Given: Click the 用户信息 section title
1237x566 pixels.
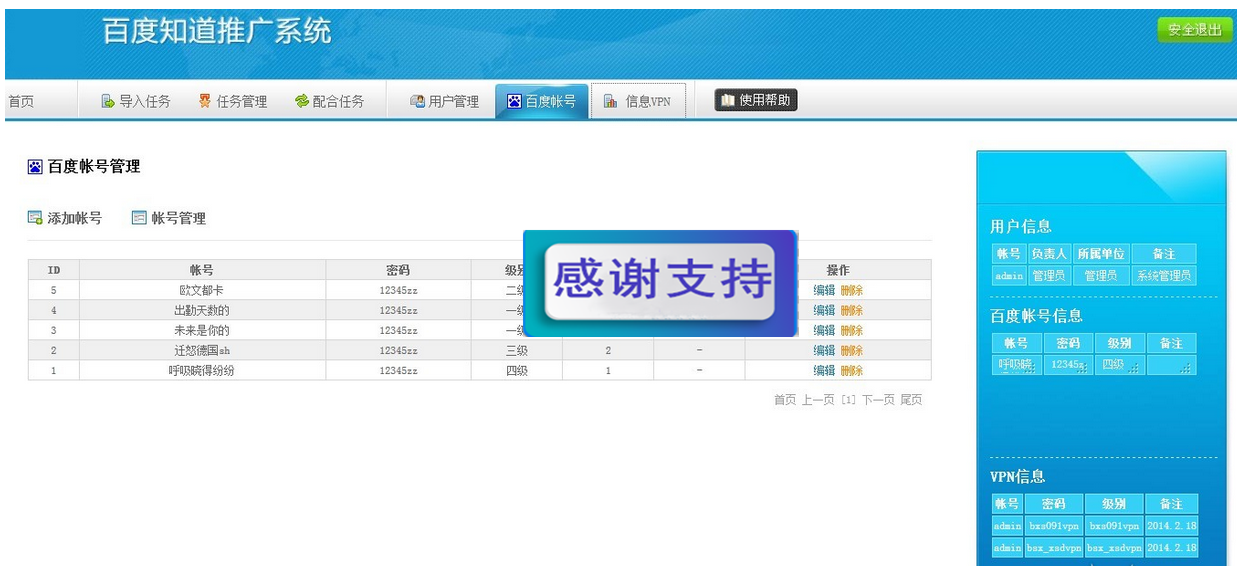Looking at the screenshot, I should [1021, 226].
